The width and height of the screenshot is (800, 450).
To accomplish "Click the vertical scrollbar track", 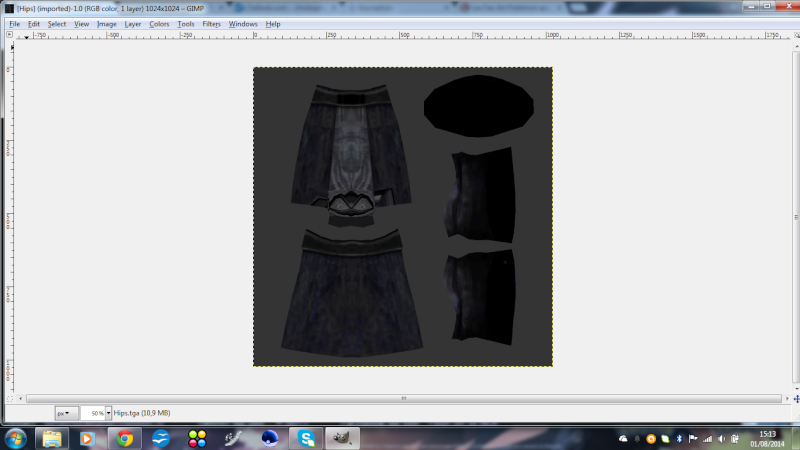I will pos(796,217).
